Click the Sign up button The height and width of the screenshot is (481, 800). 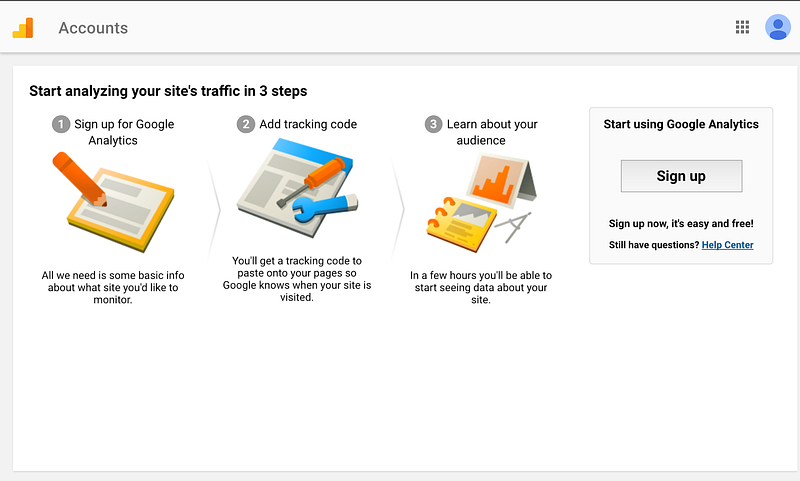681,176
